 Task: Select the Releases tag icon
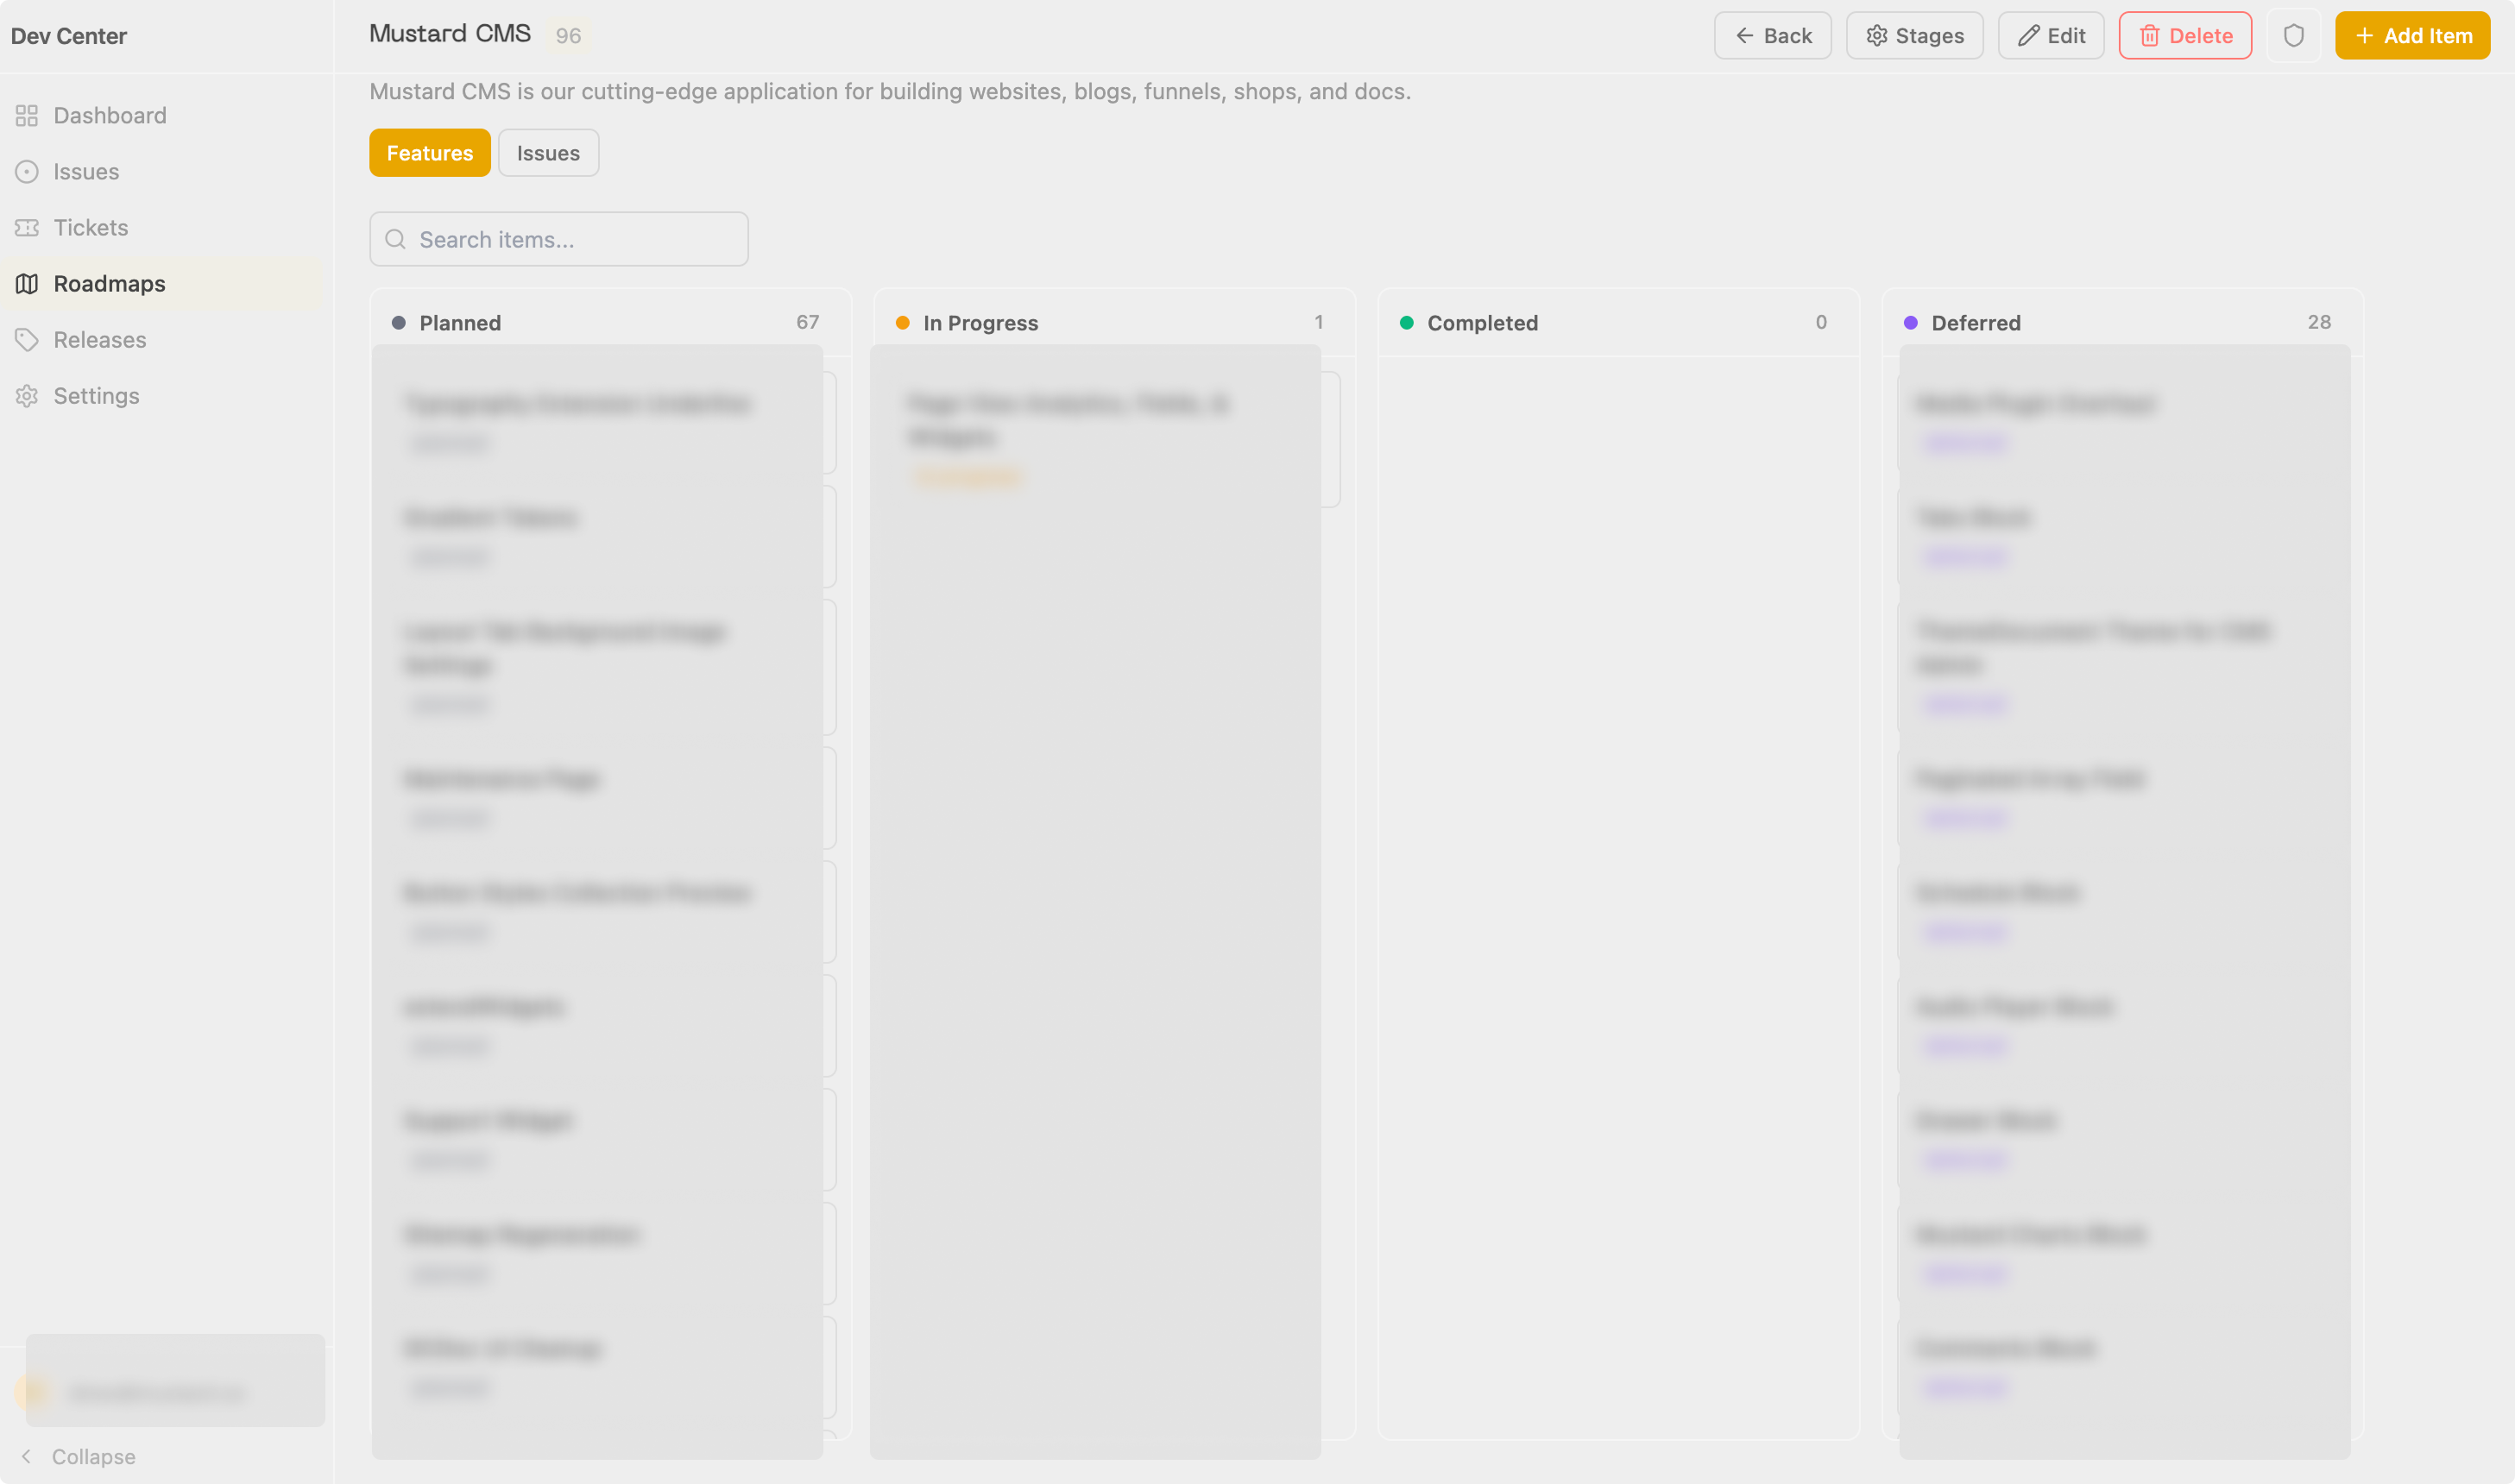tap(27, 339)
